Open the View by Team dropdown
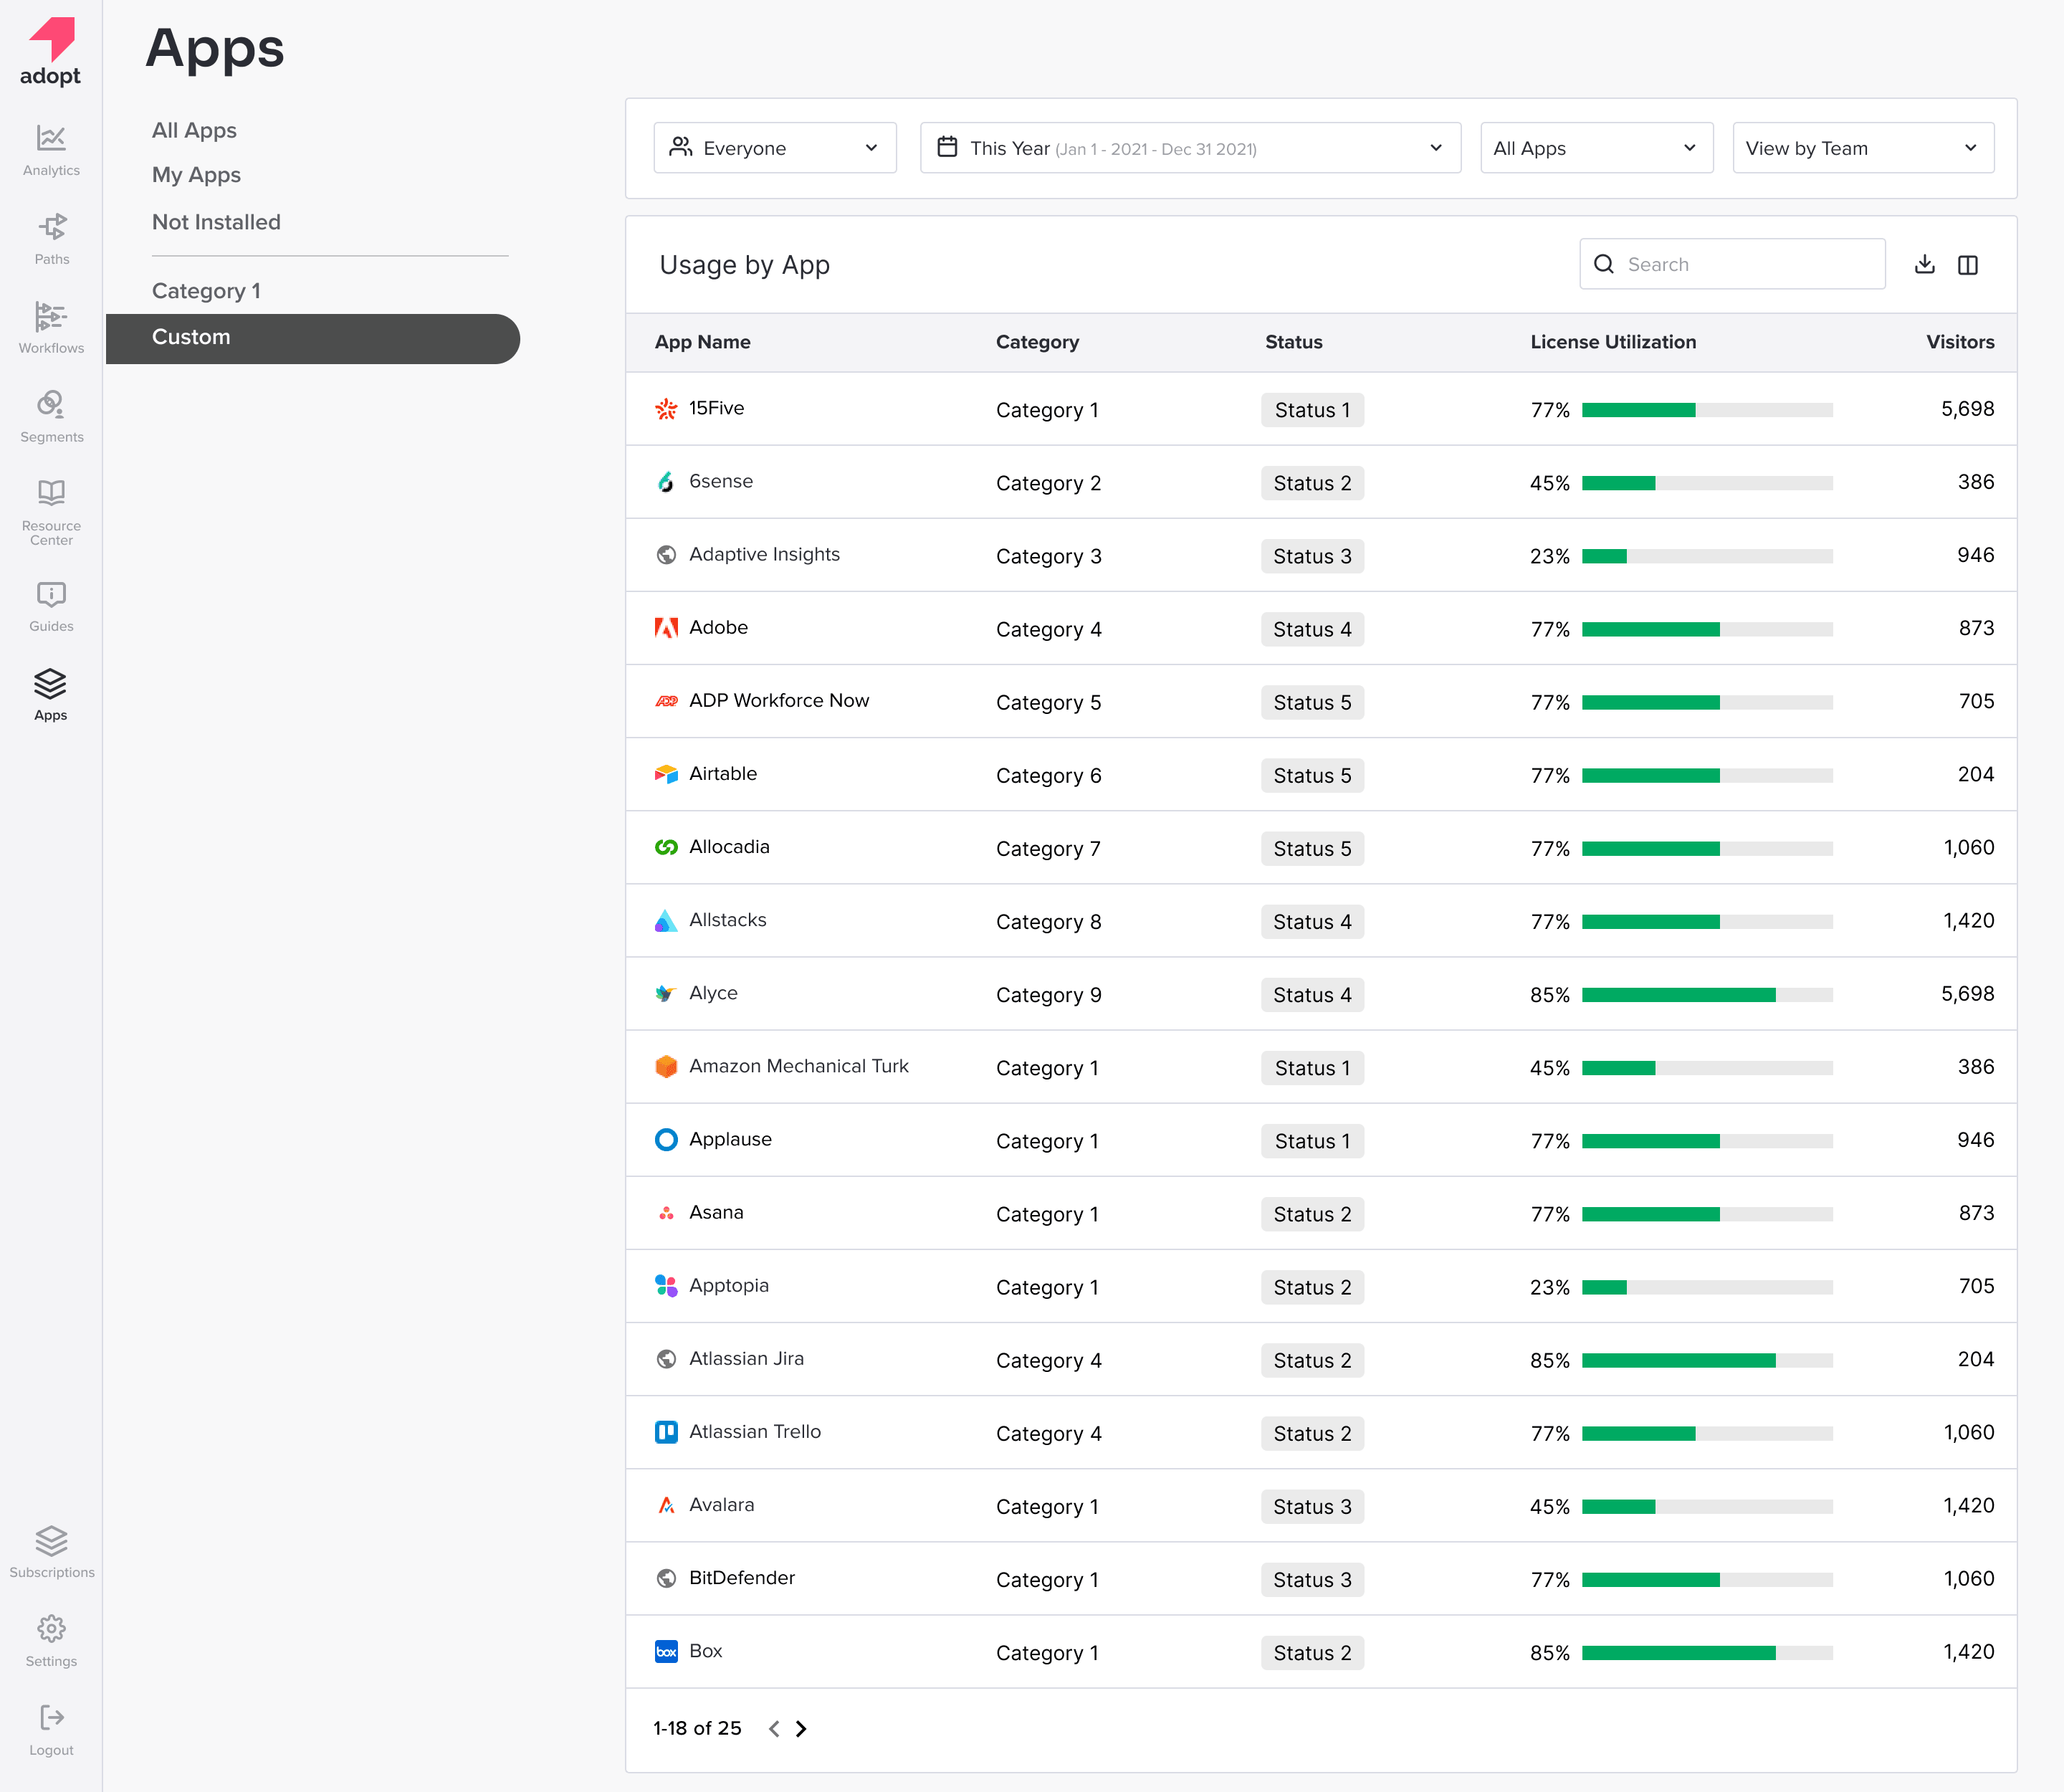Screen dimensions: 2064x1792 coord(1863,148)
